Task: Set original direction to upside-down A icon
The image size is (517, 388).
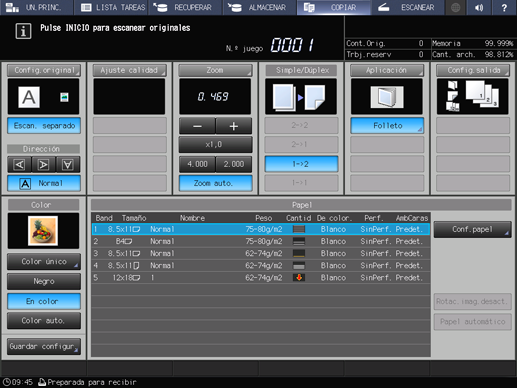Action: coord(68,165)
